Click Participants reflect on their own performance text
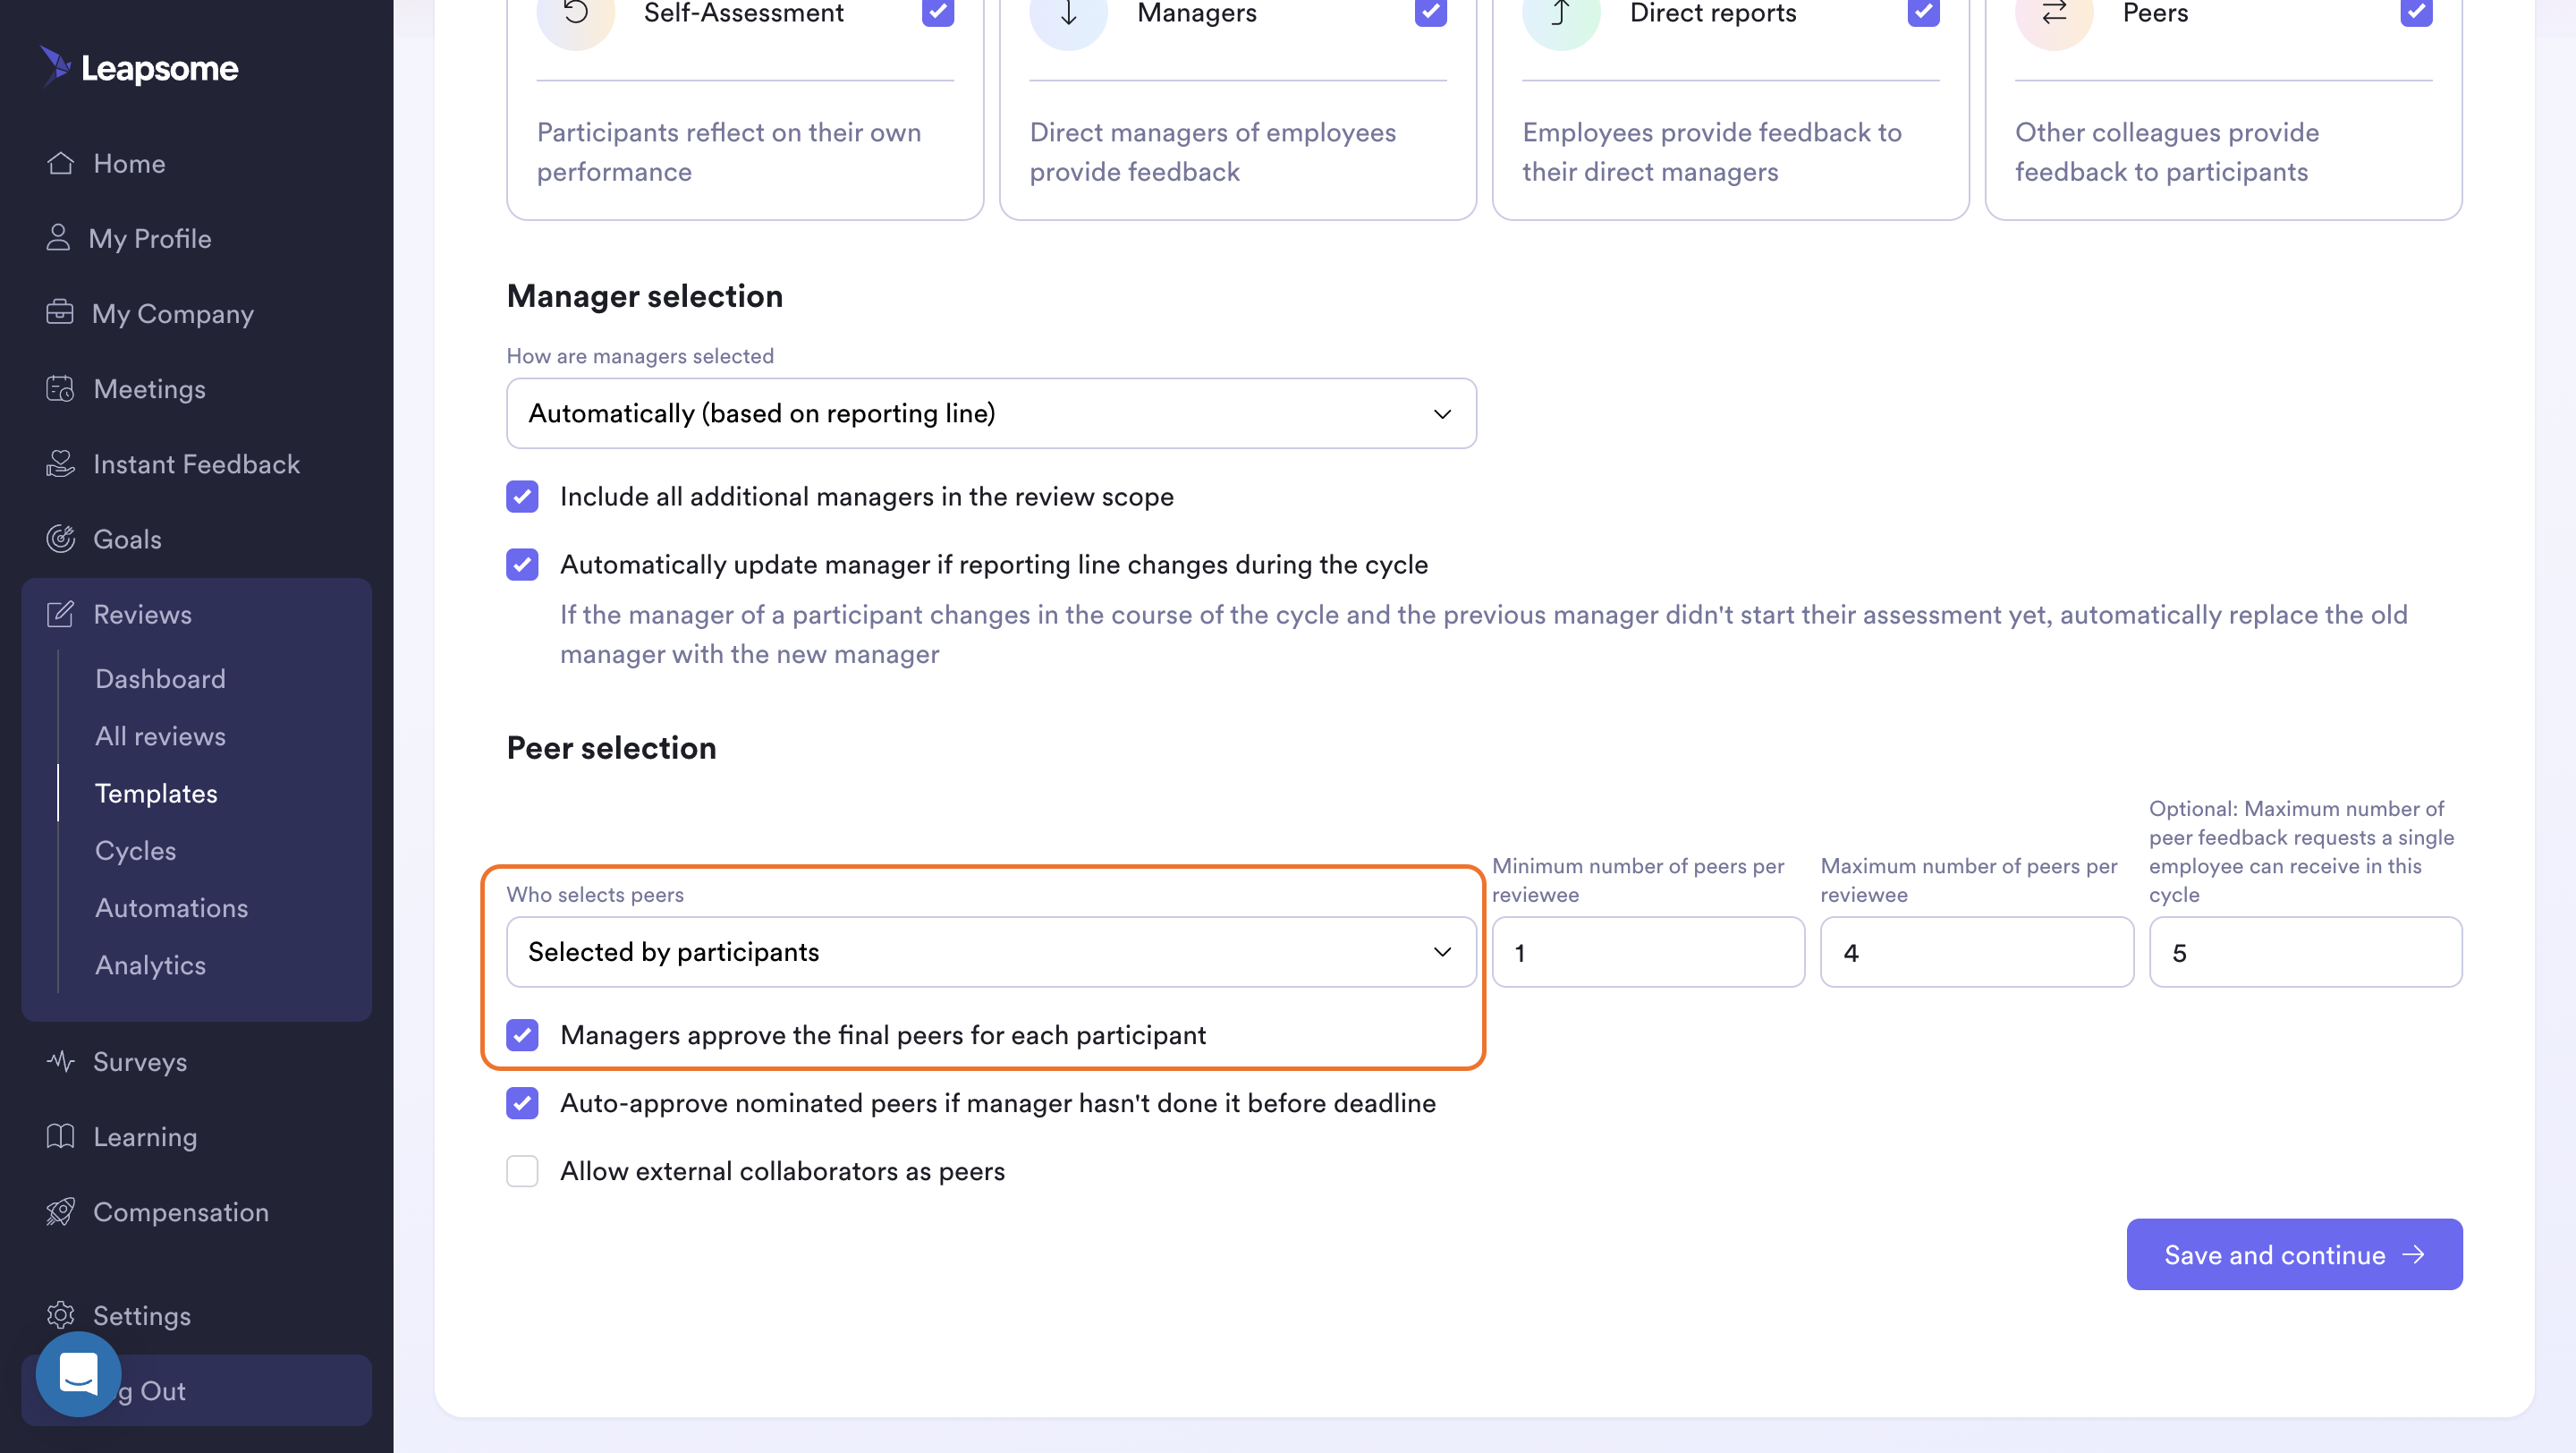Image resolution: width=2576 pixels, height=1453 pixels. click(x=729, y=152)
